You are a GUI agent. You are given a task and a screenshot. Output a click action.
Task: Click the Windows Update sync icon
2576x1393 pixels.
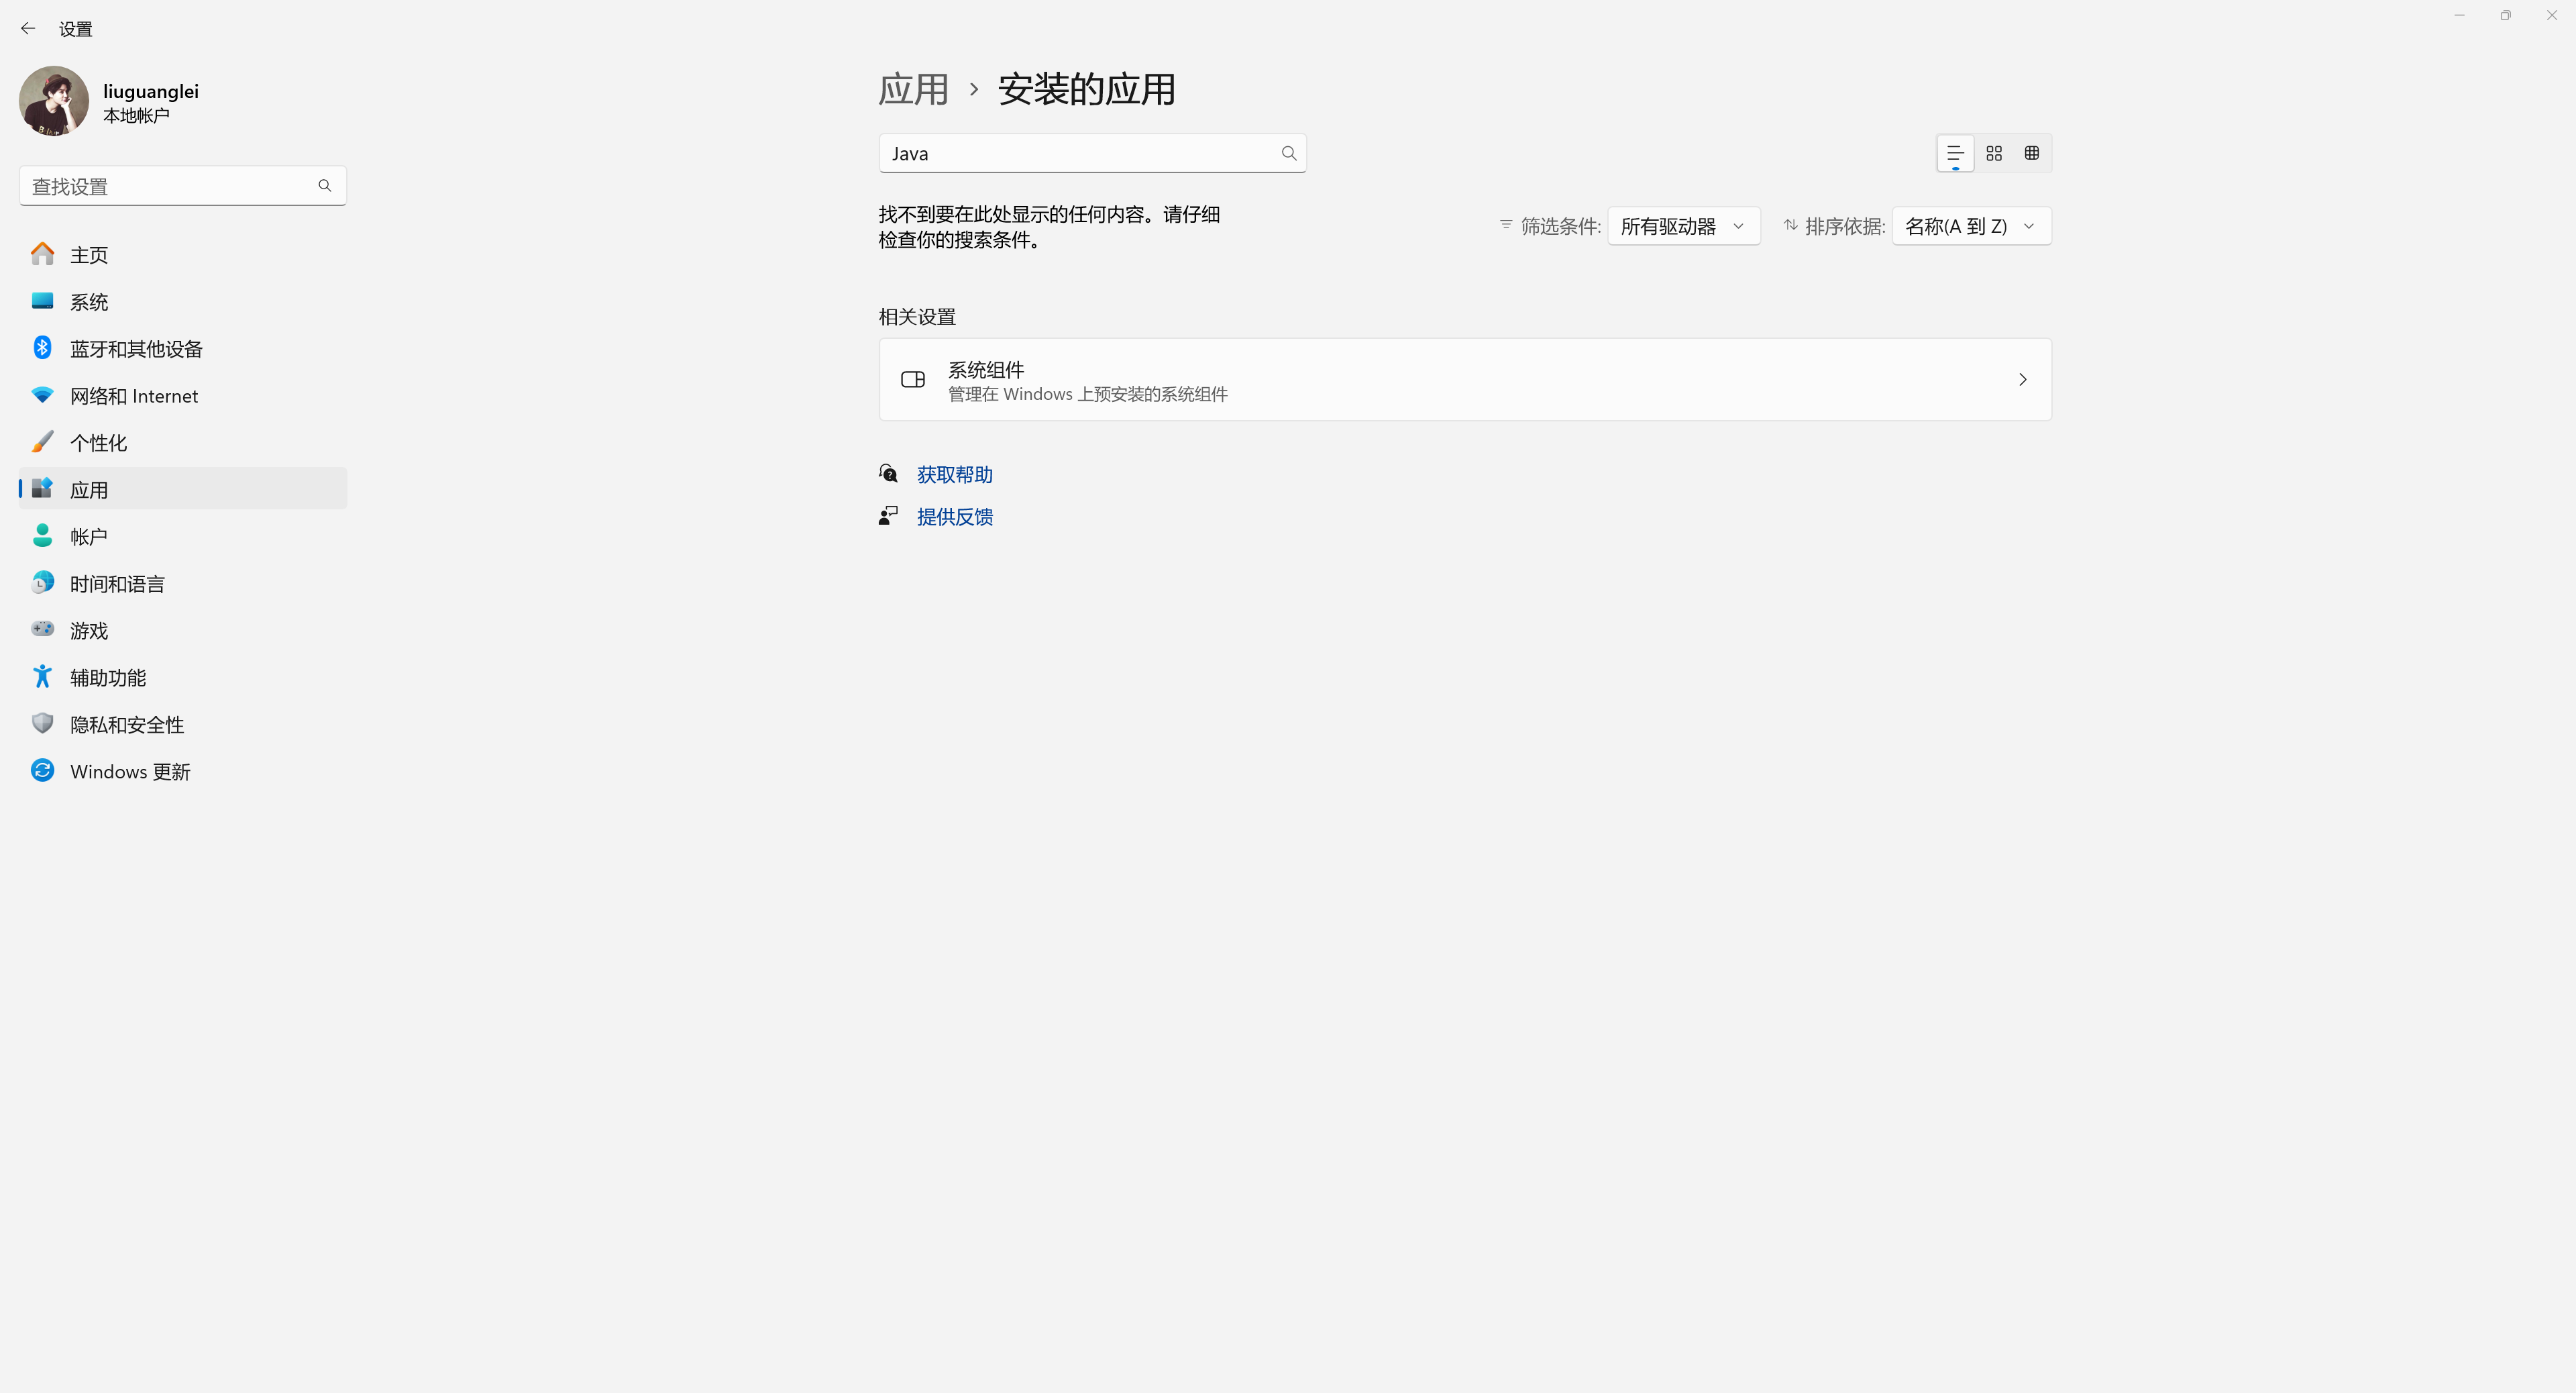[x=42, y=771]
